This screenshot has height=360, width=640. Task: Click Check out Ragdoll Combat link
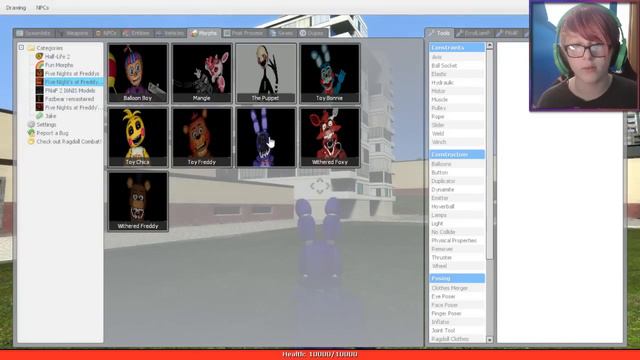(69, 142)
